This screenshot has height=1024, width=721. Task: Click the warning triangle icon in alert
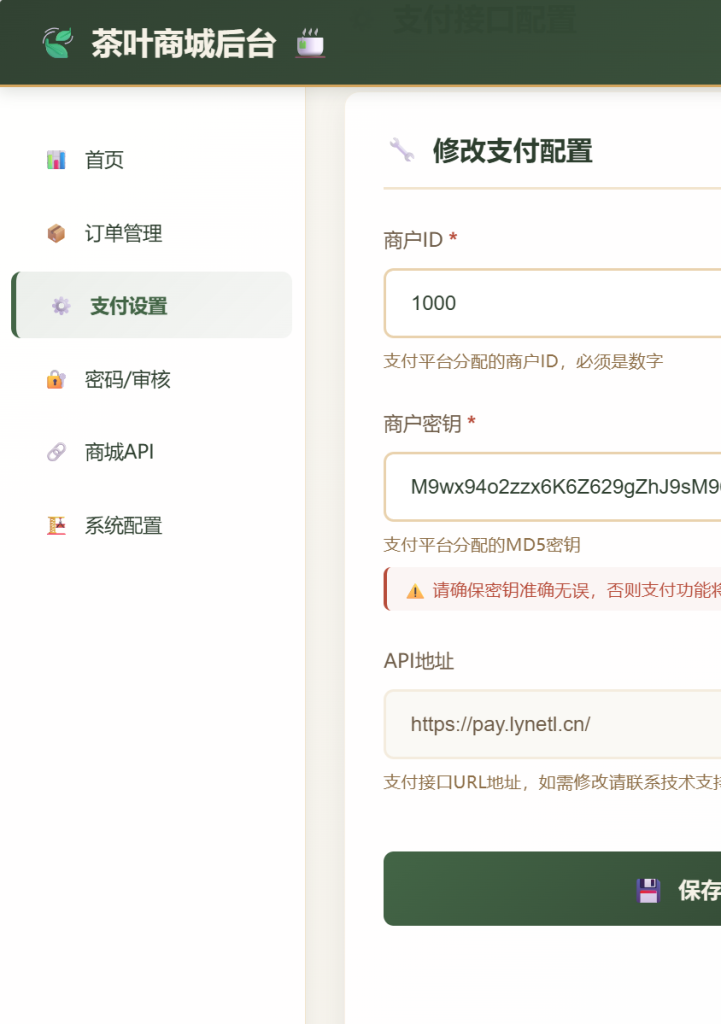pyautogui.click(x=415, y=591)
